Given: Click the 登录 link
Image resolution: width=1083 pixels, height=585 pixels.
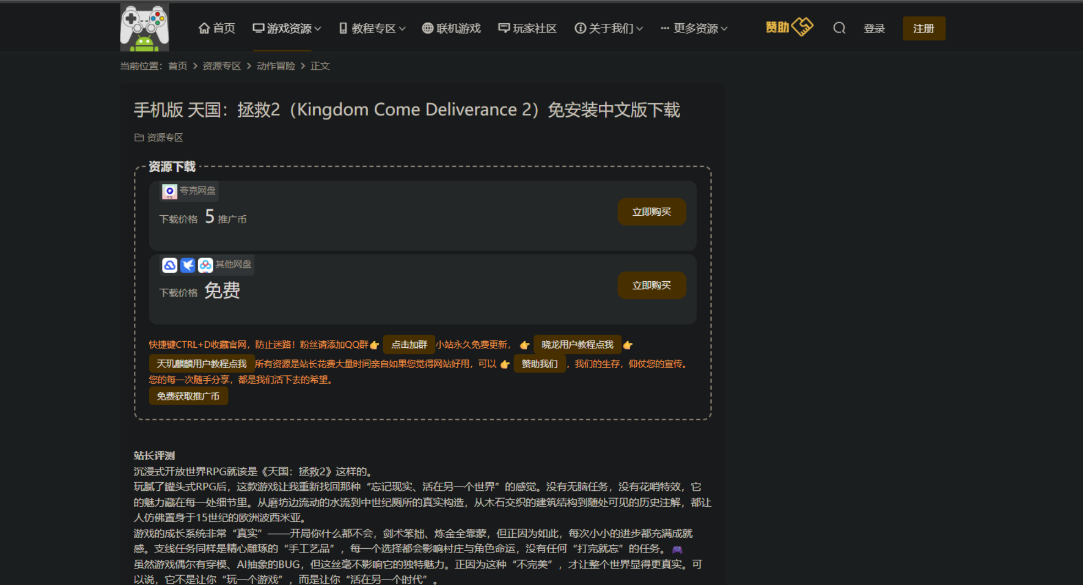Looking at the screenshot, I should click(x=874, y=29).
